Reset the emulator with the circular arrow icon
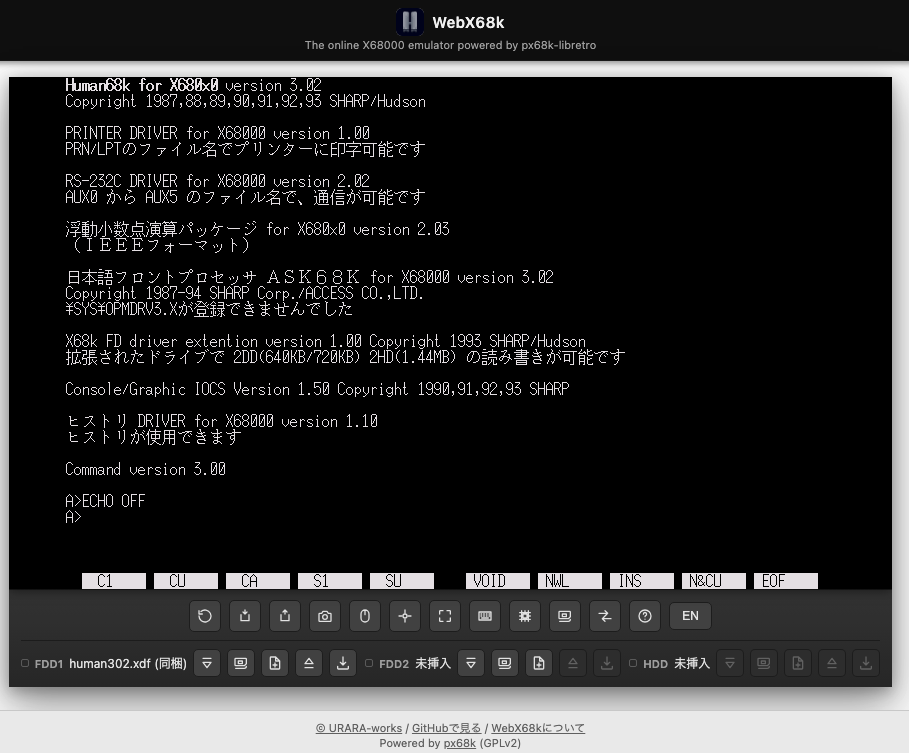This screenshot has width=909, height=753. (205, 616)
